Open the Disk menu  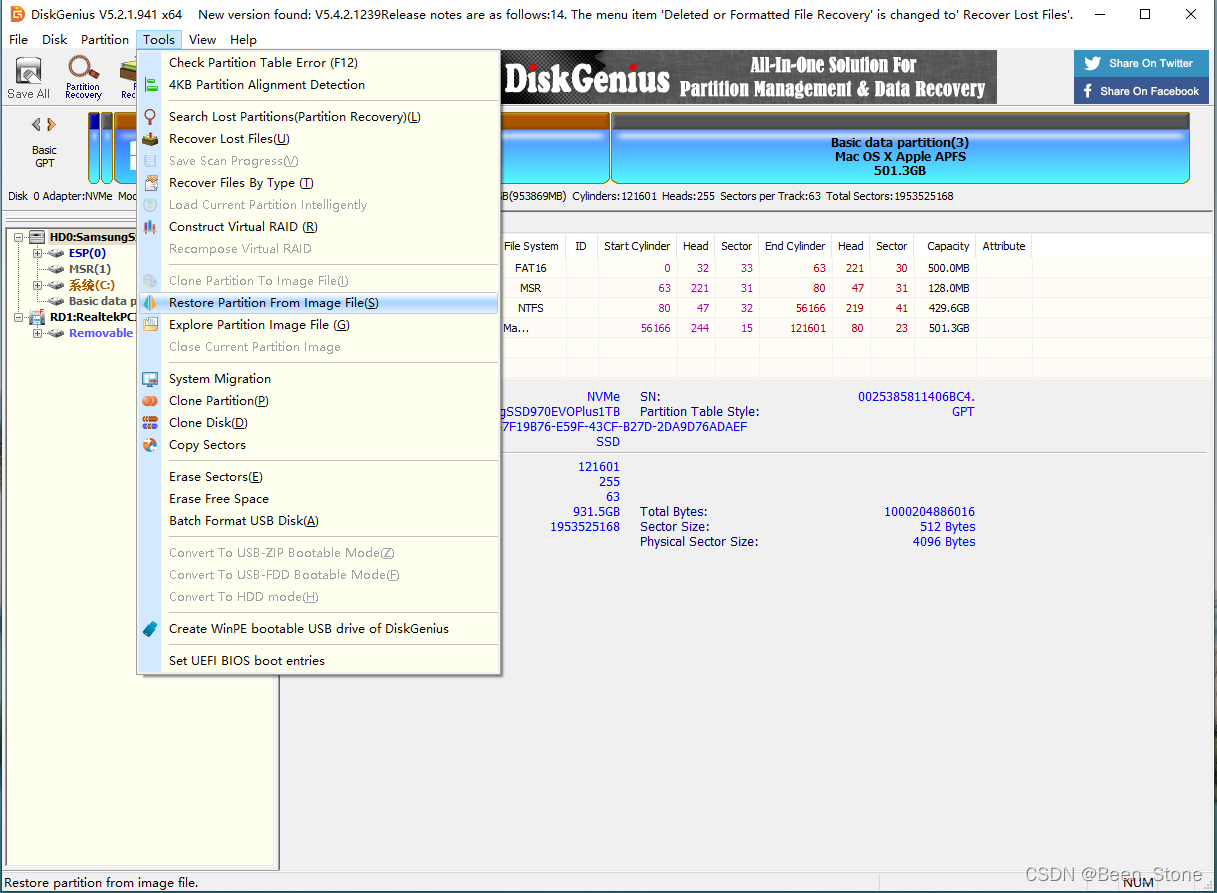(55, 40)
